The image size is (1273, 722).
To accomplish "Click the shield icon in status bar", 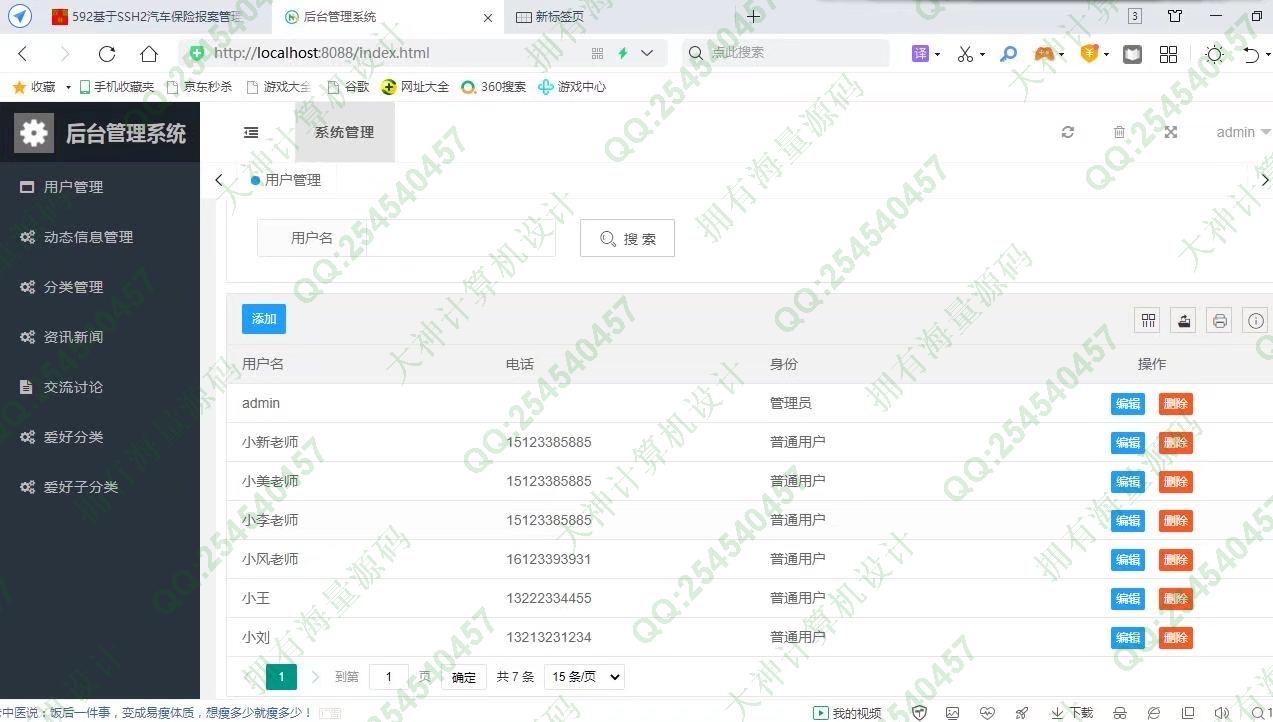I will pos(919,713).
